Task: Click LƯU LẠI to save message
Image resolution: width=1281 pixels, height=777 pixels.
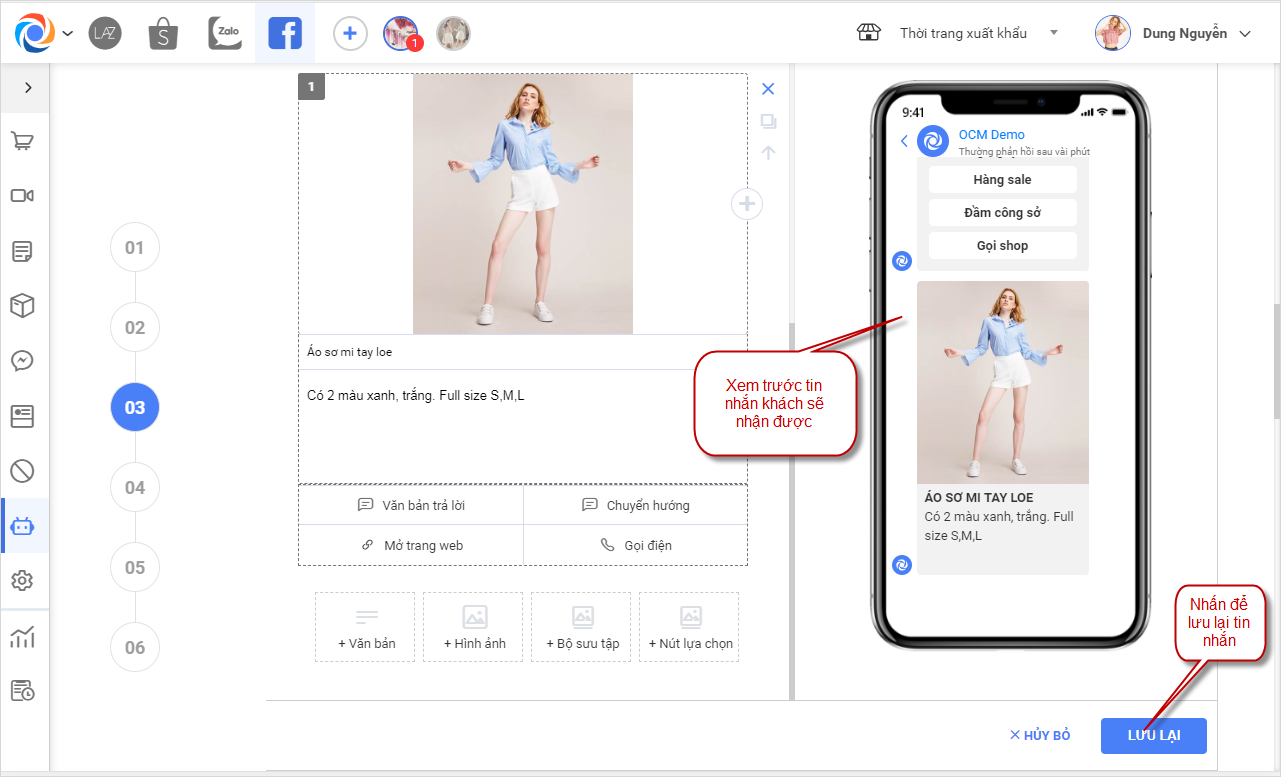Action: (1154, 736)
